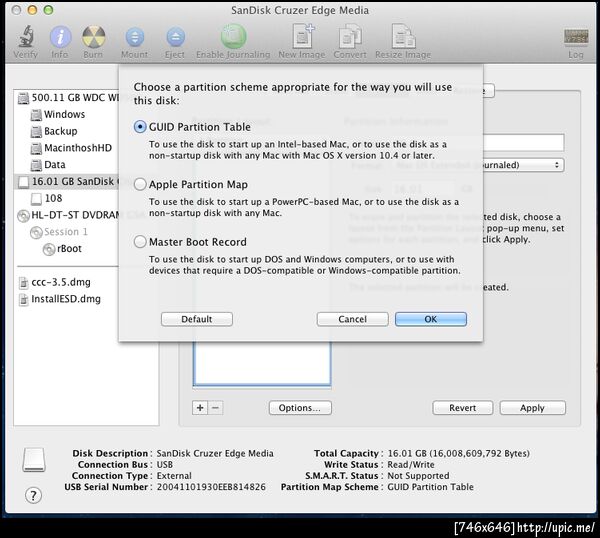Click the Backup volume icon
Image resolution: width=600 pixels, height=538 pixels.
(36, 132)
